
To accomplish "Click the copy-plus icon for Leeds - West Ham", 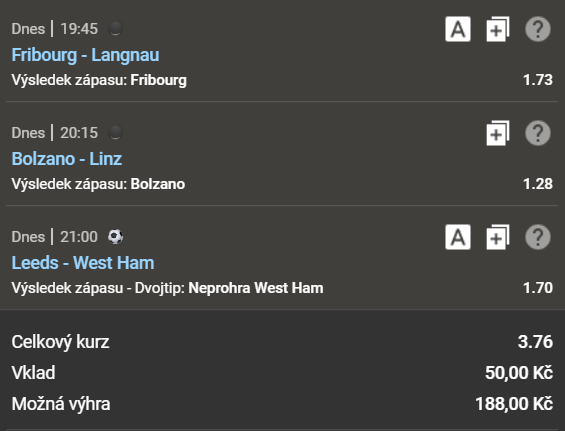I will [498, 237].
